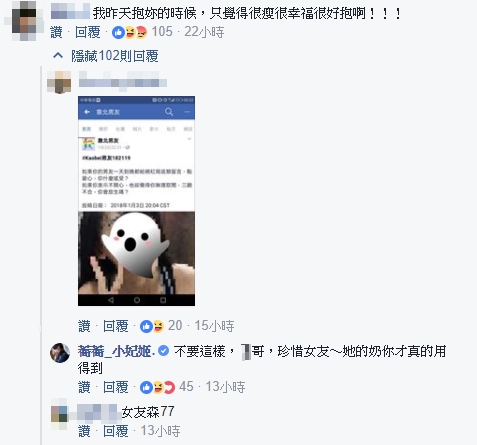The height and width of the screenshot is (445, 477).
Task: Open the avatar beside 女友森77
Action: point(59,414)
